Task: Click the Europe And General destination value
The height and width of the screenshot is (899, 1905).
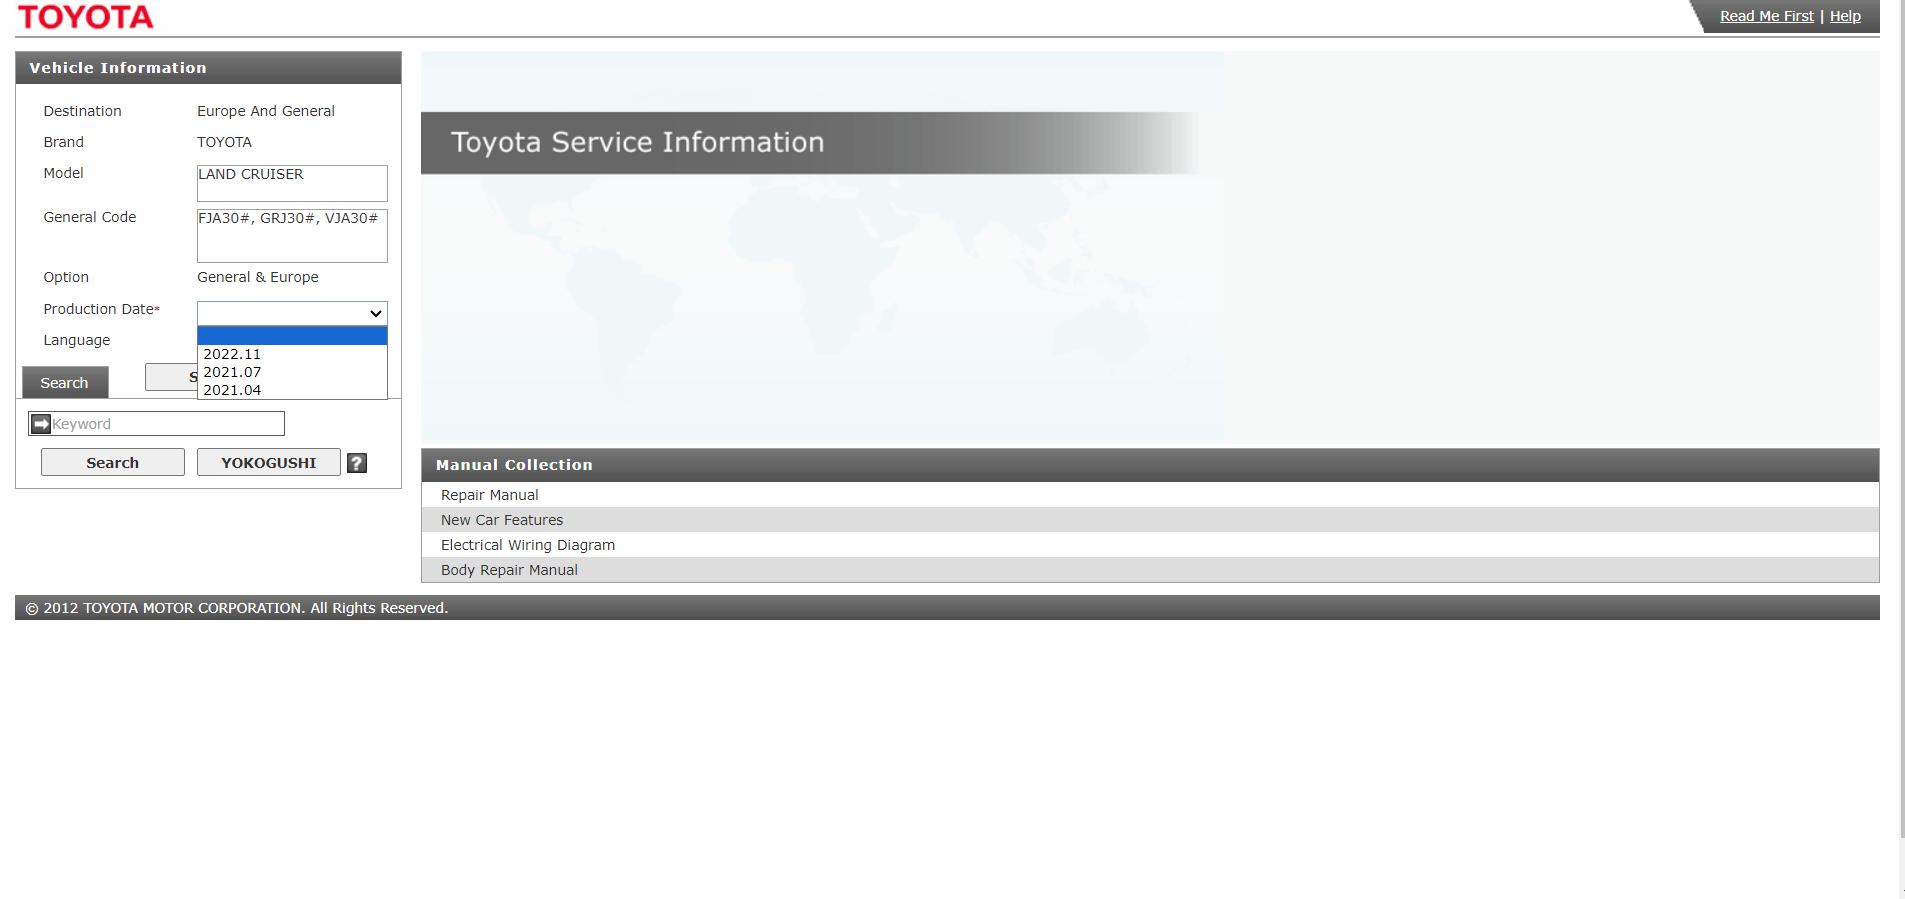Action: [x=266, y=111]
